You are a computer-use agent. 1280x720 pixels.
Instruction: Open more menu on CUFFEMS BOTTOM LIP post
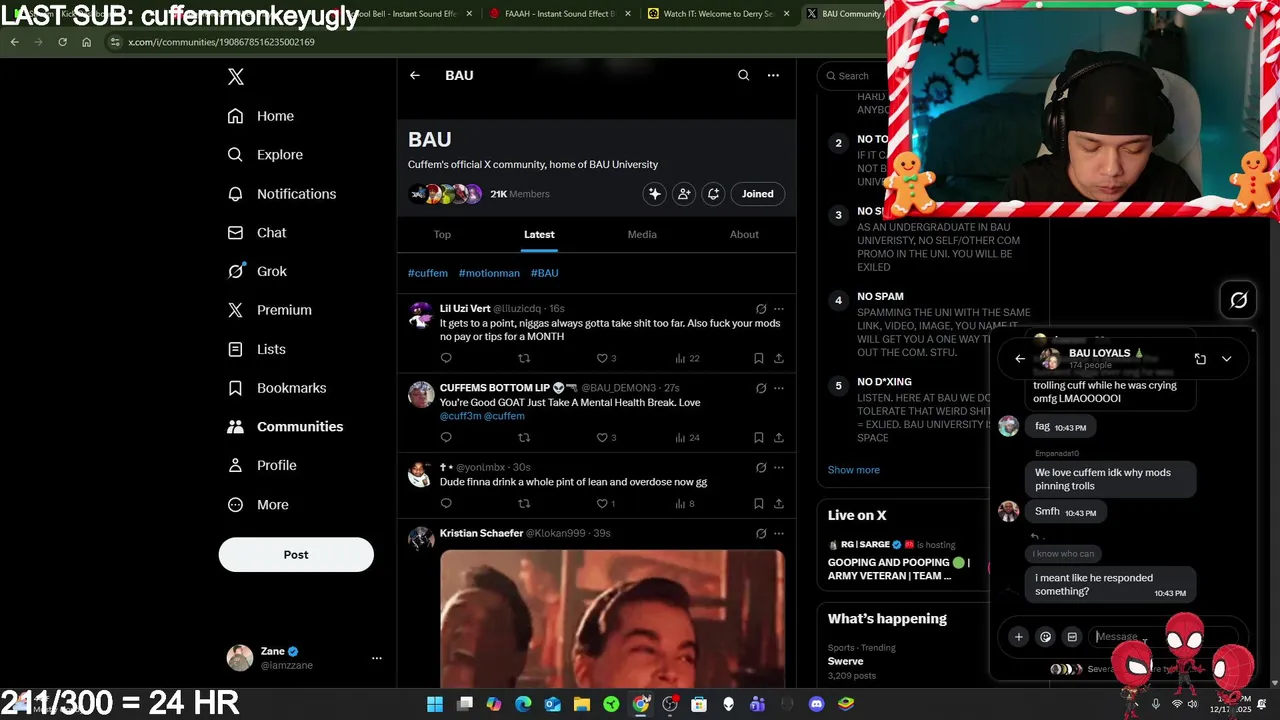[x=779, y=388]
